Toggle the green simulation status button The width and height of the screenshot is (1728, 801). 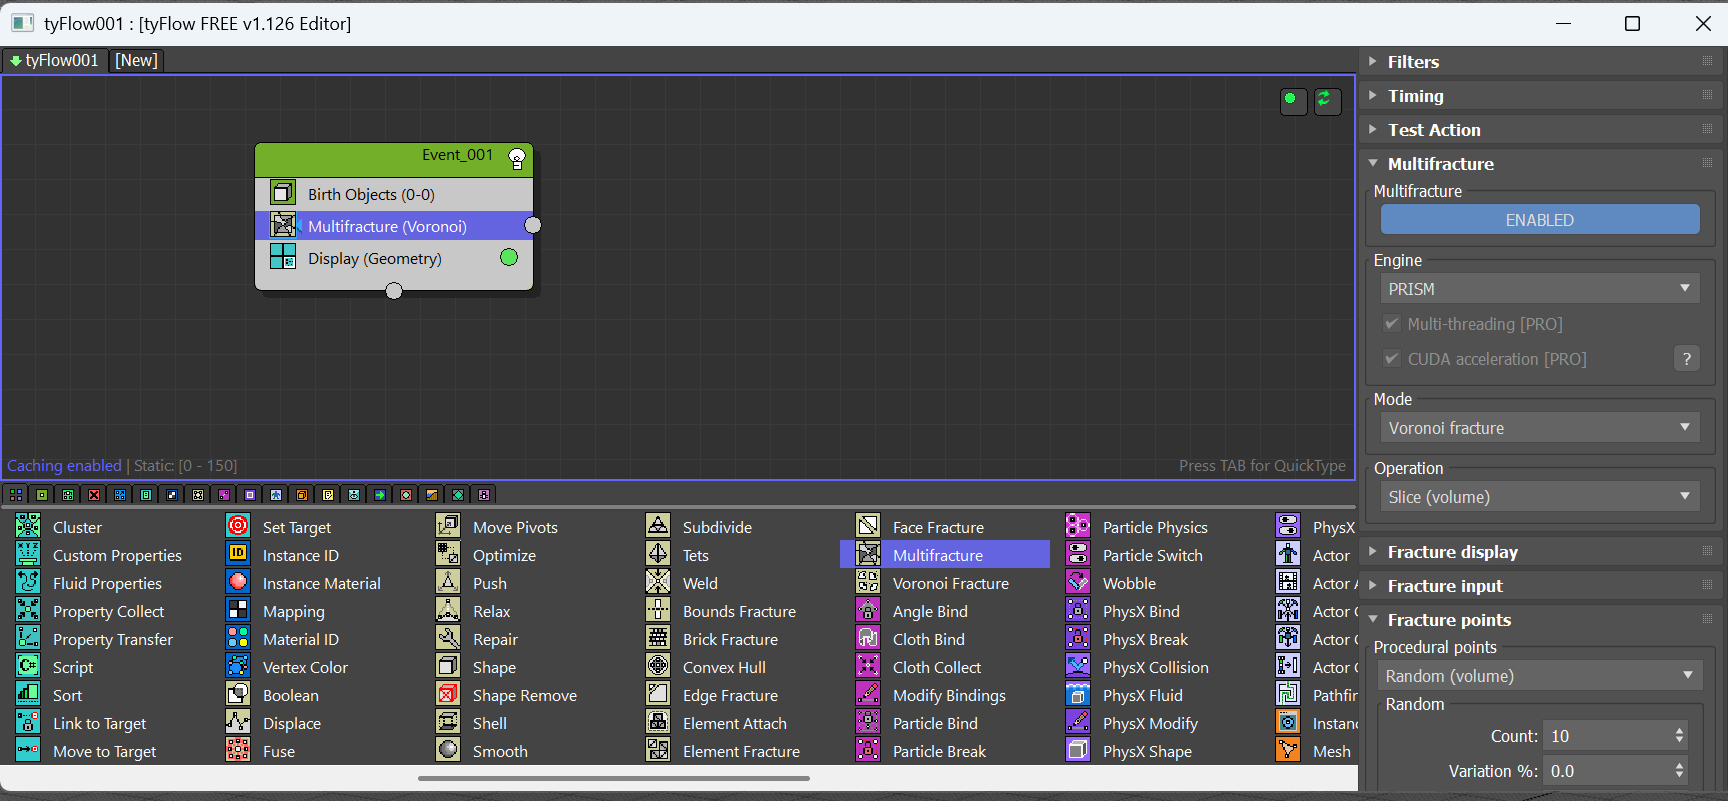coord(1293,100)
